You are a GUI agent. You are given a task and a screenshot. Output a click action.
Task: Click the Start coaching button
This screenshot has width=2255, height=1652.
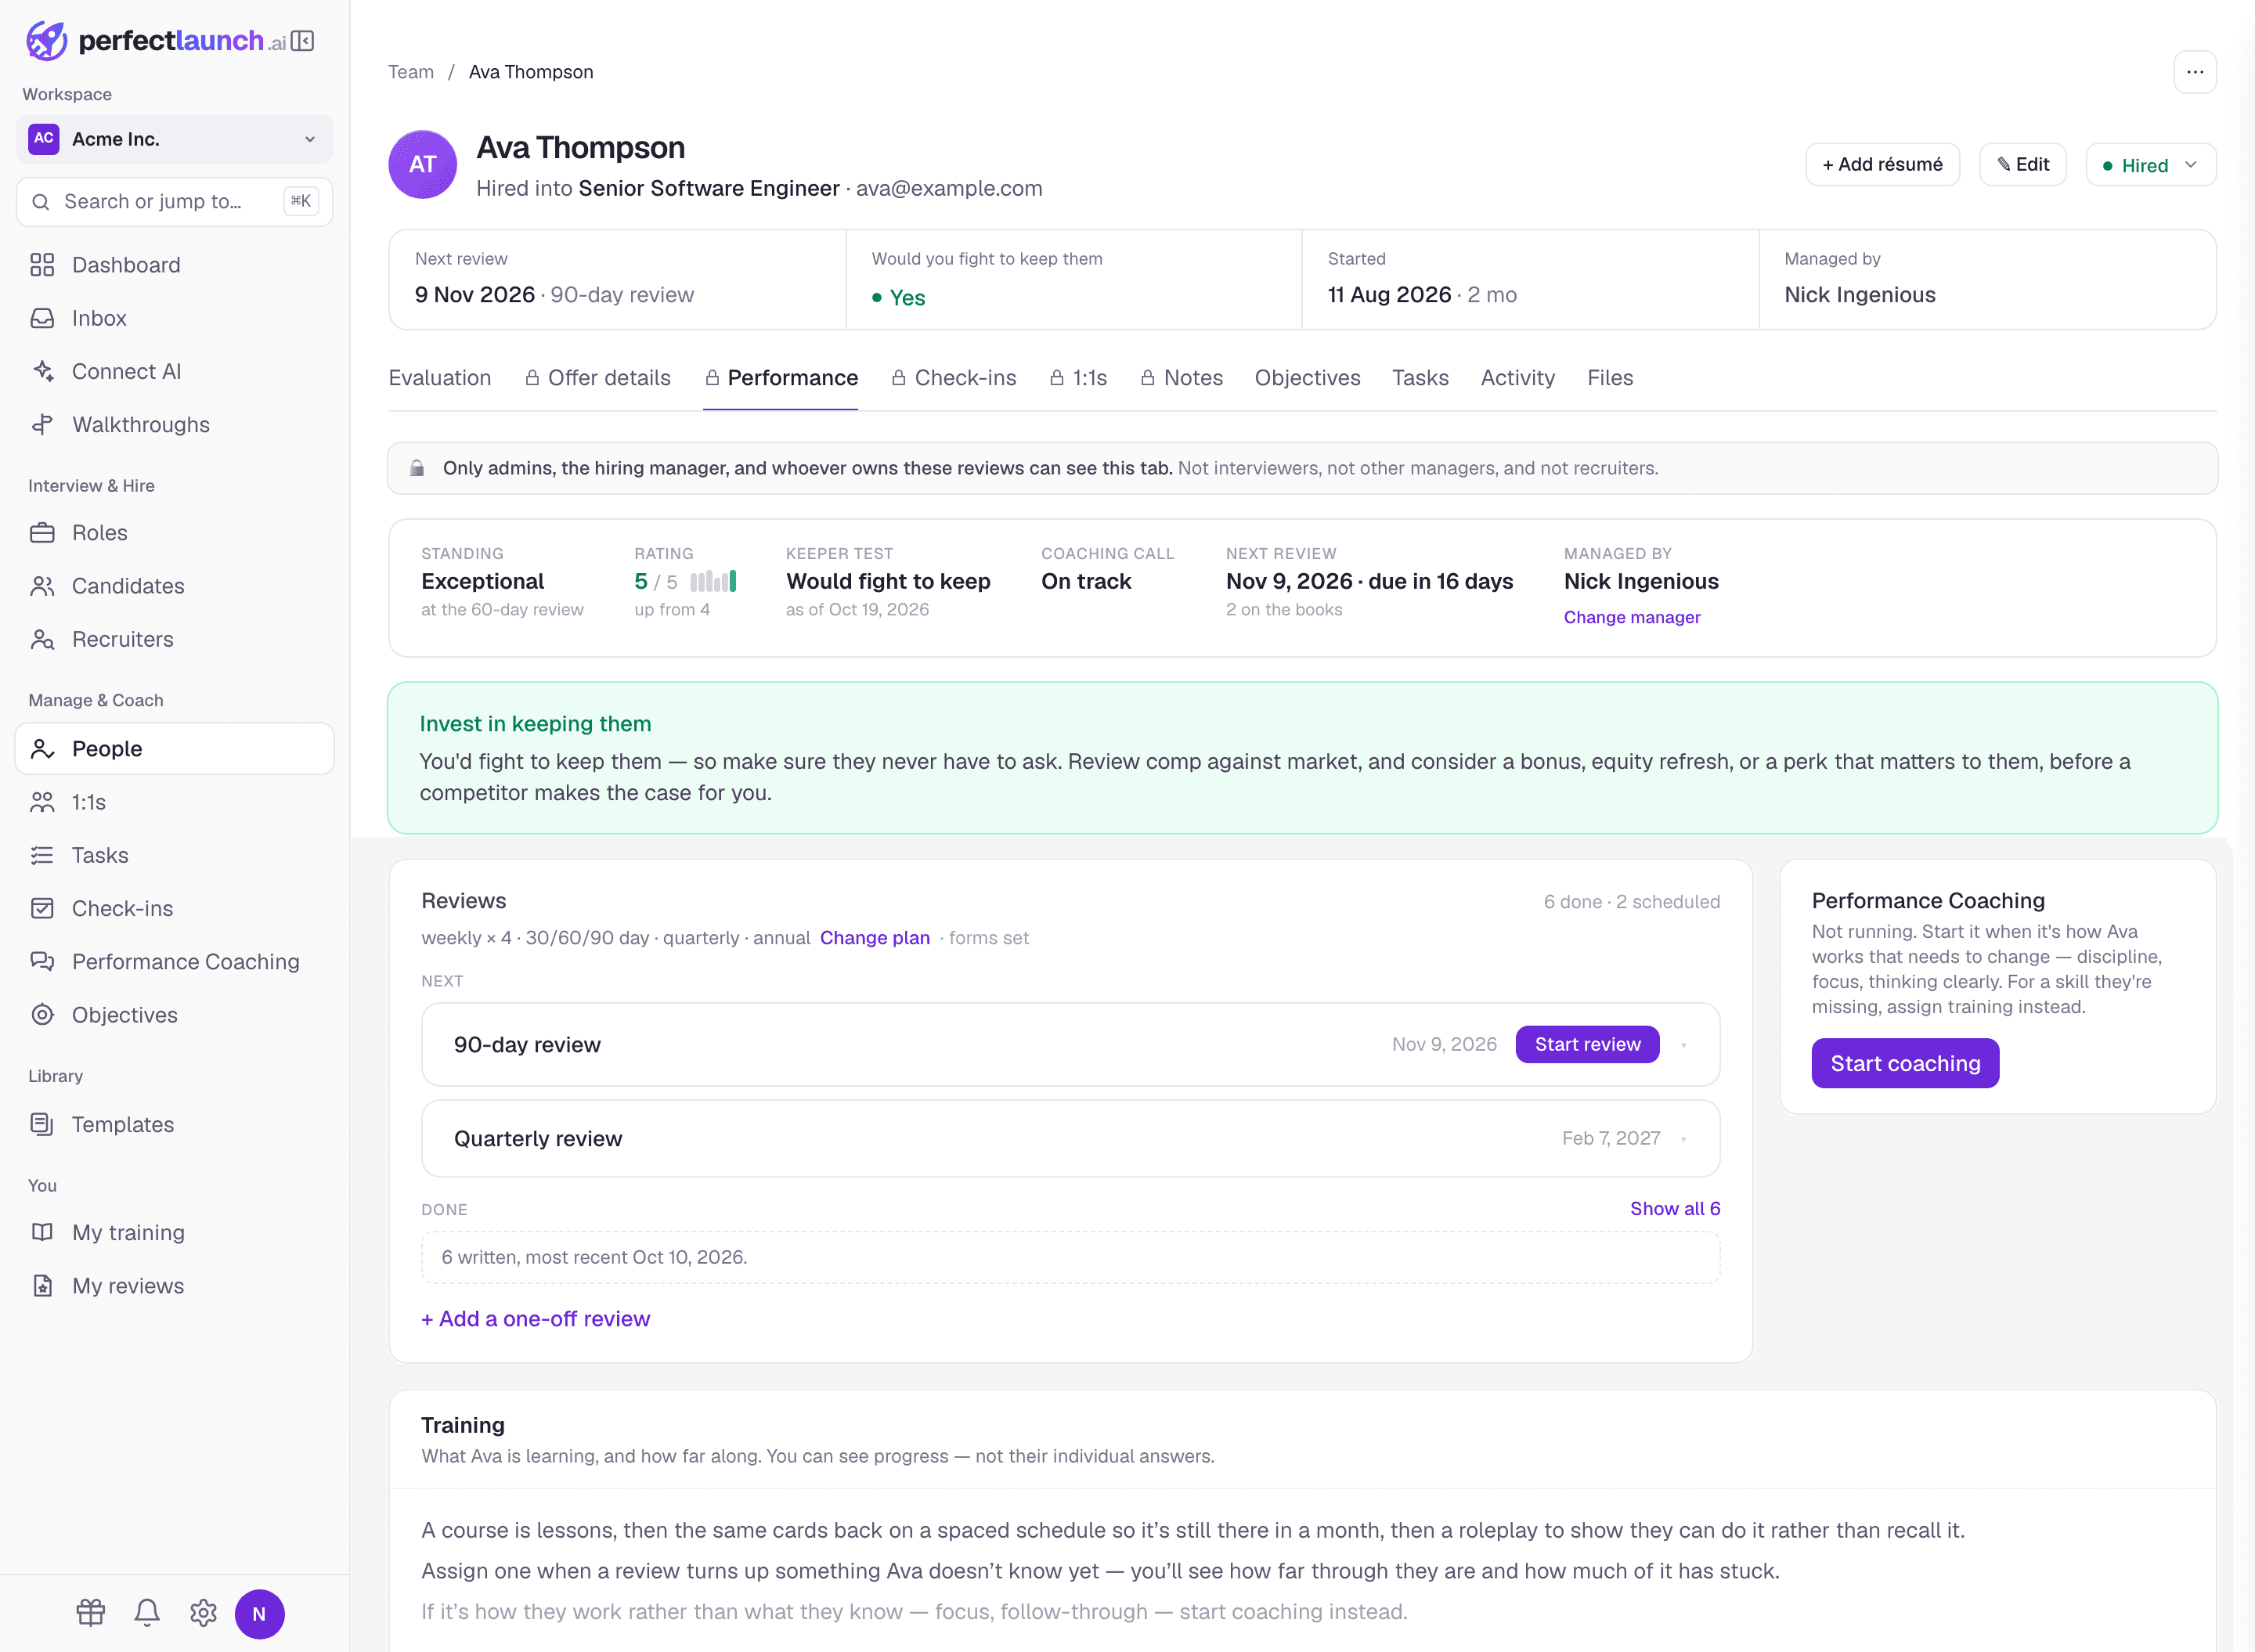[x=1905, y=1063]
